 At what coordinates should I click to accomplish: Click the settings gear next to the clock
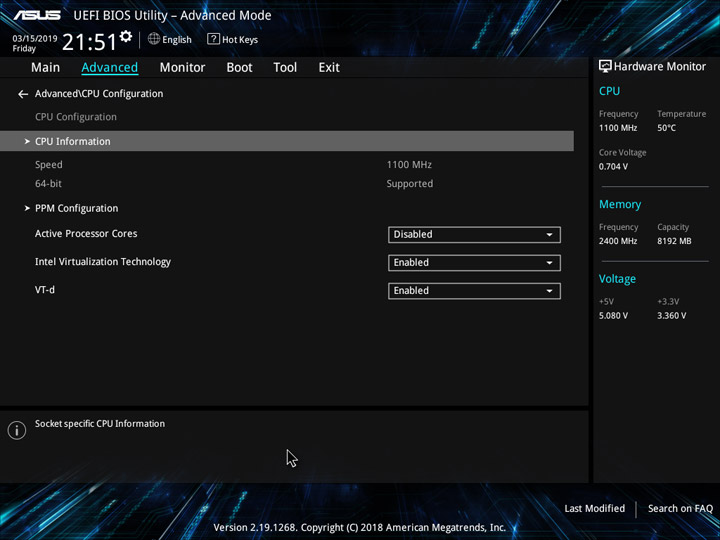click(126, 36)
